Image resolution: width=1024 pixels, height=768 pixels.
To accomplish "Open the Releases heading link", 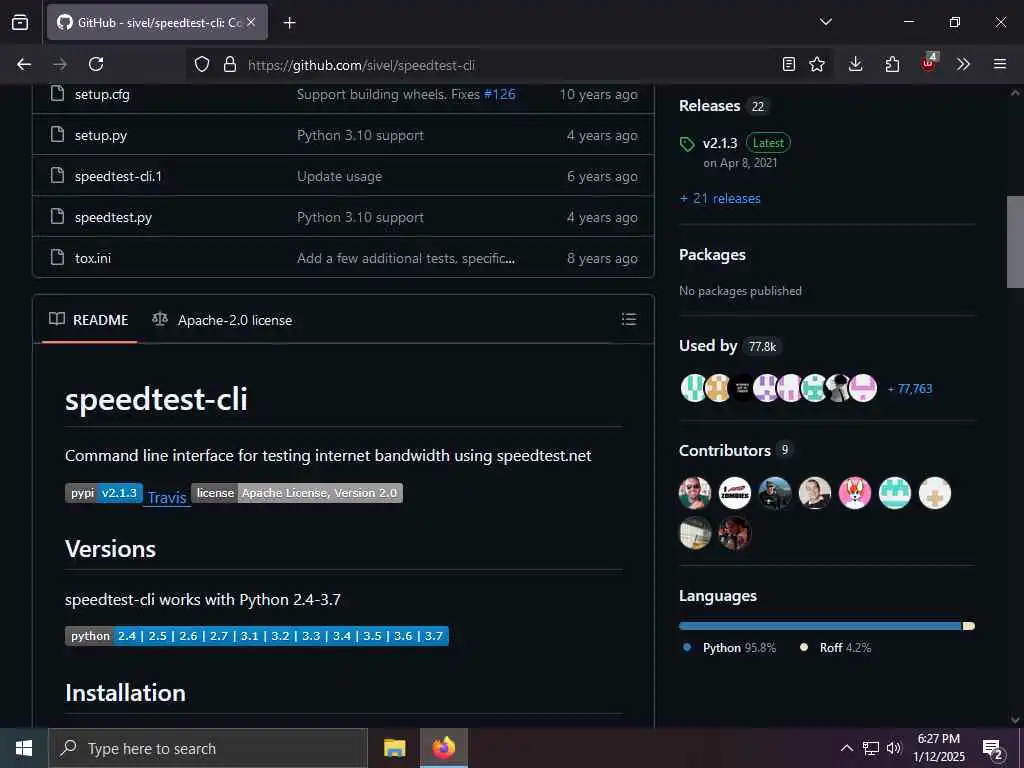I will point(709,106).
